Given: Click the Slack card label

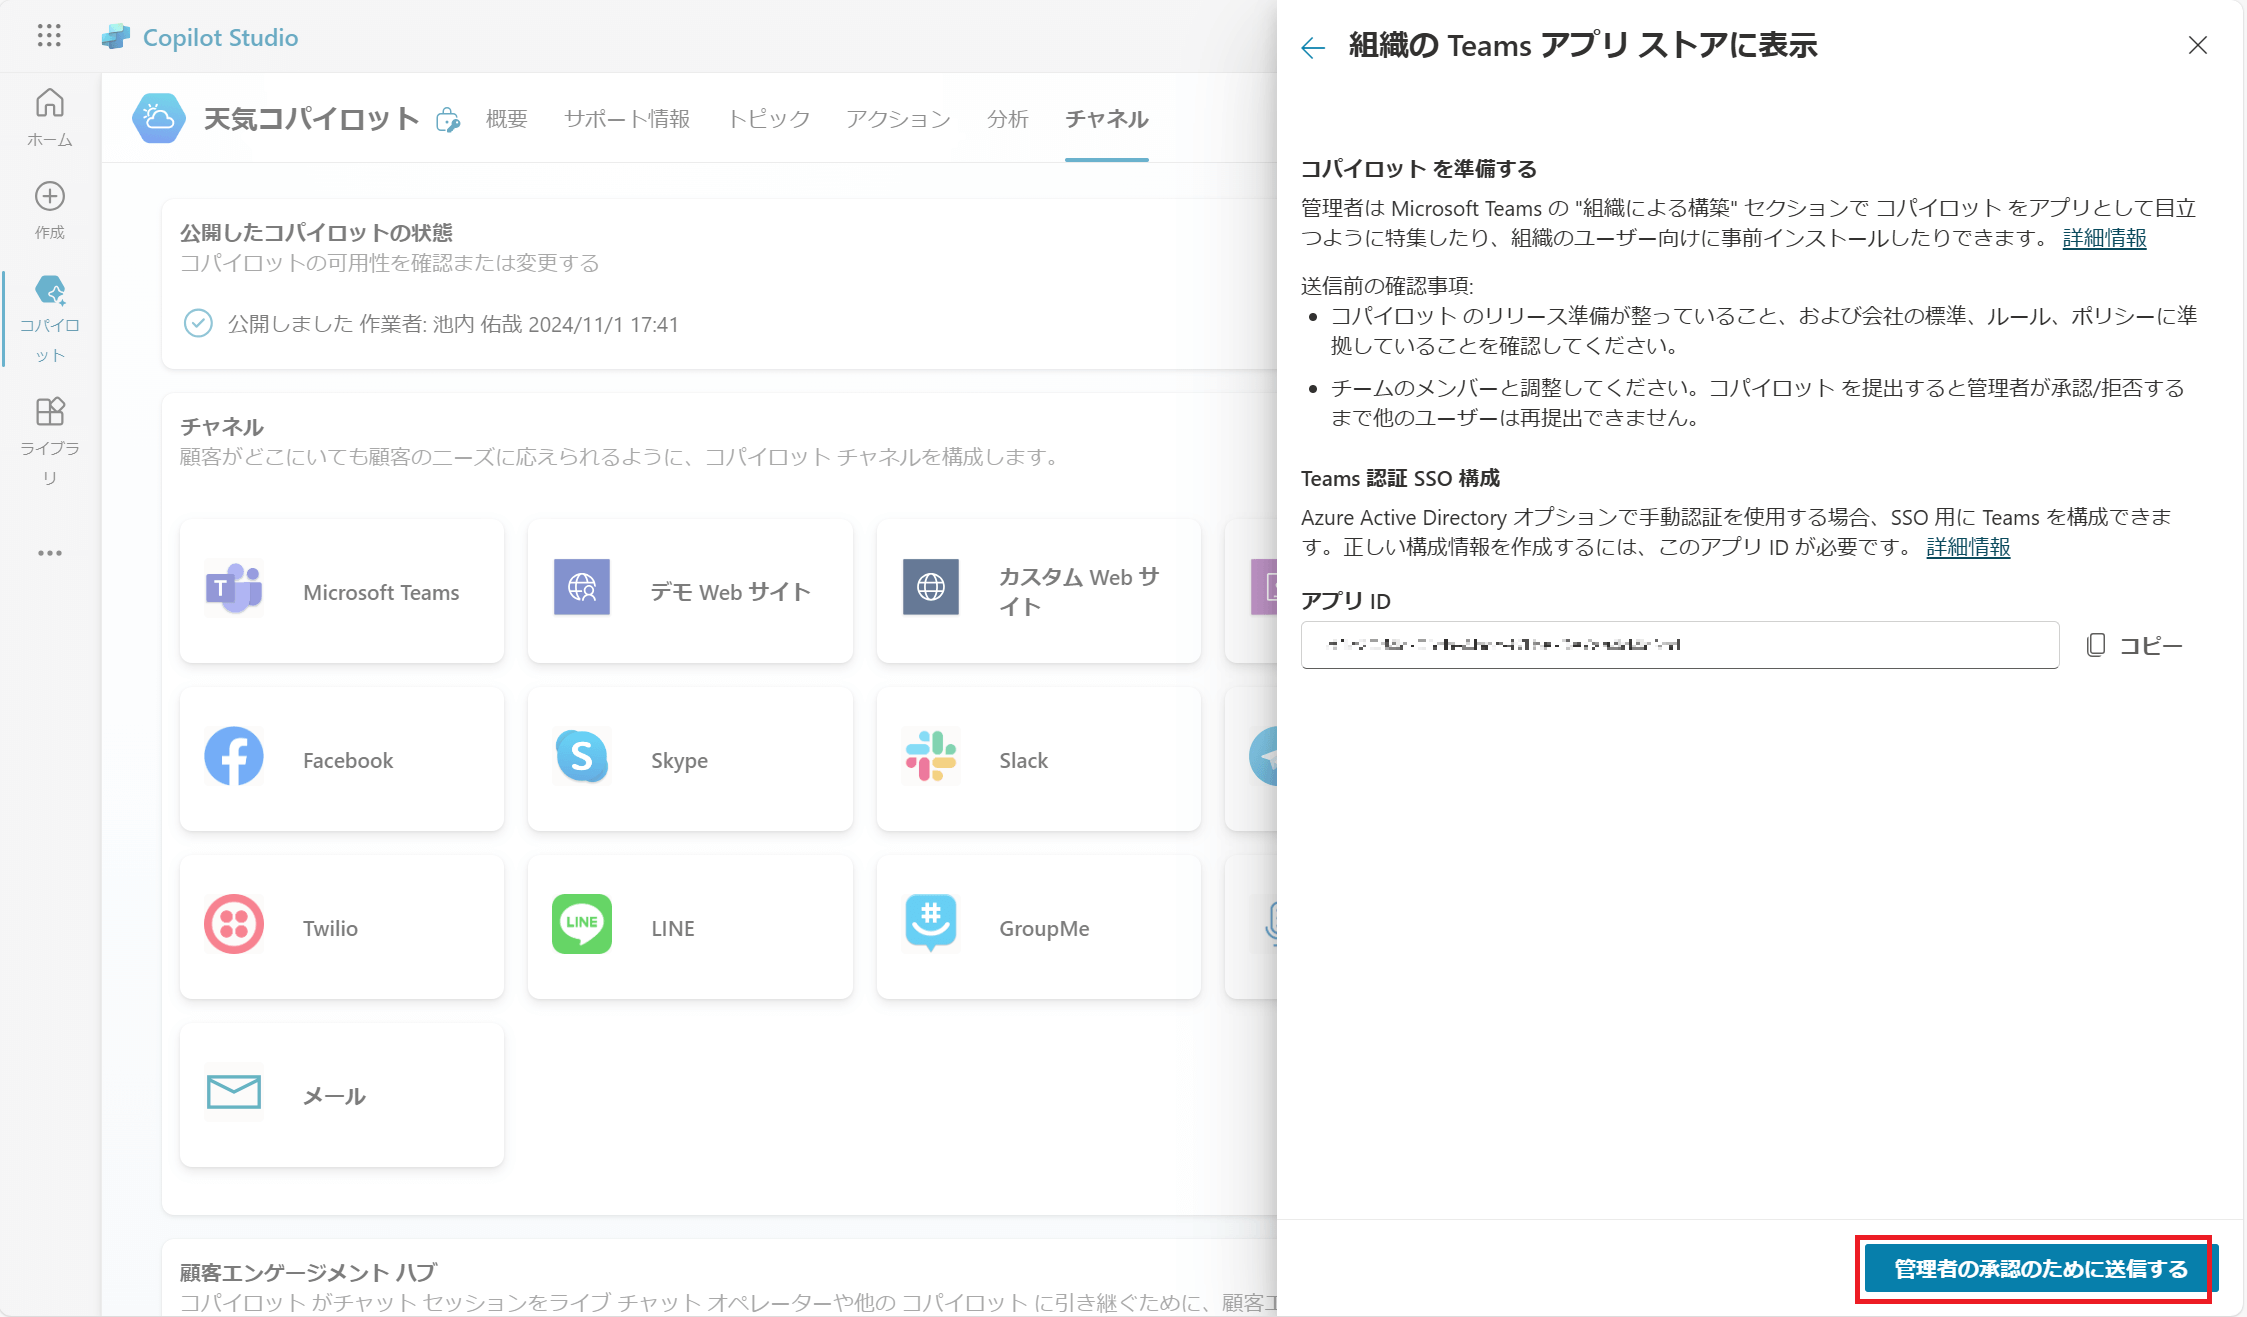Looking at the screenshot, I should click(x=1024, y=760).
